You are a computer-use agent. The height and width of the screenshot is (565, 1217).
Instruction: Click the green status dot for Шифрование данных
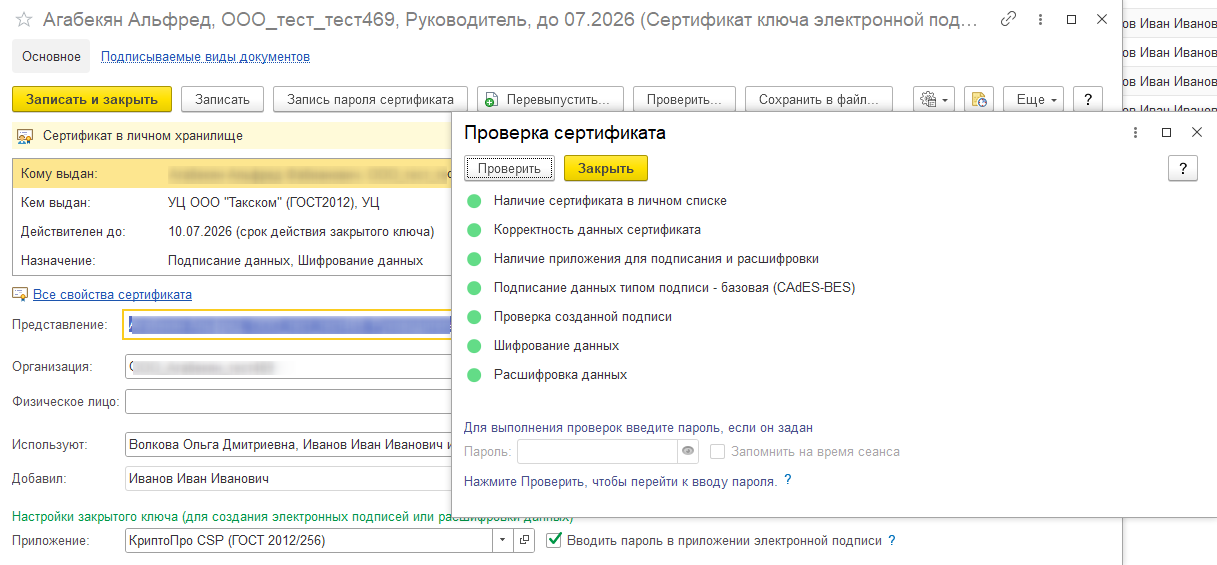[x=474, y=346]
